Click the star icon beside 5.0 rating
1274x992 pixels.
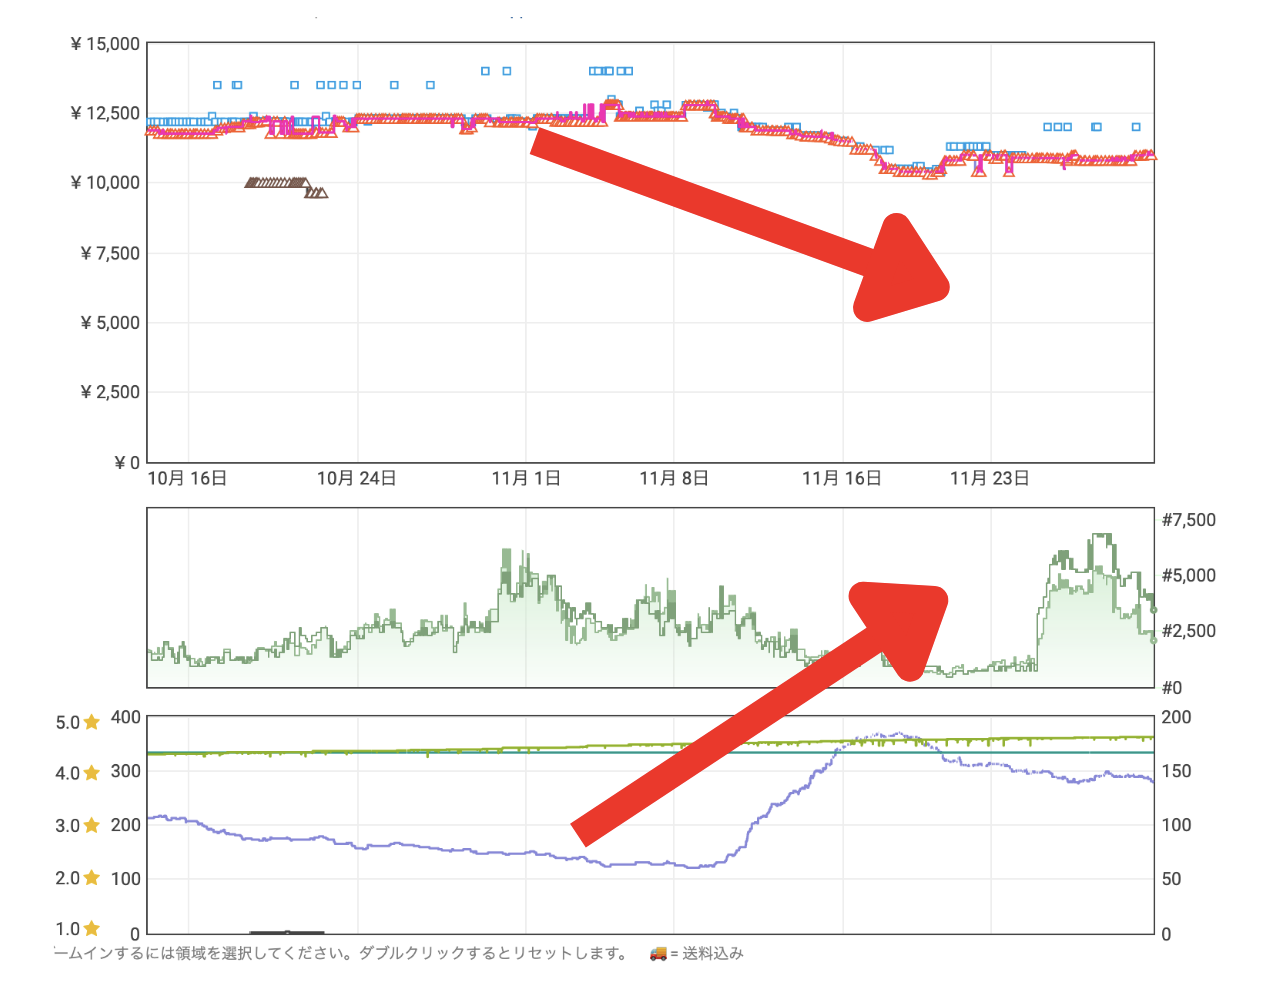pyautogui.click(x=92, y=722)
